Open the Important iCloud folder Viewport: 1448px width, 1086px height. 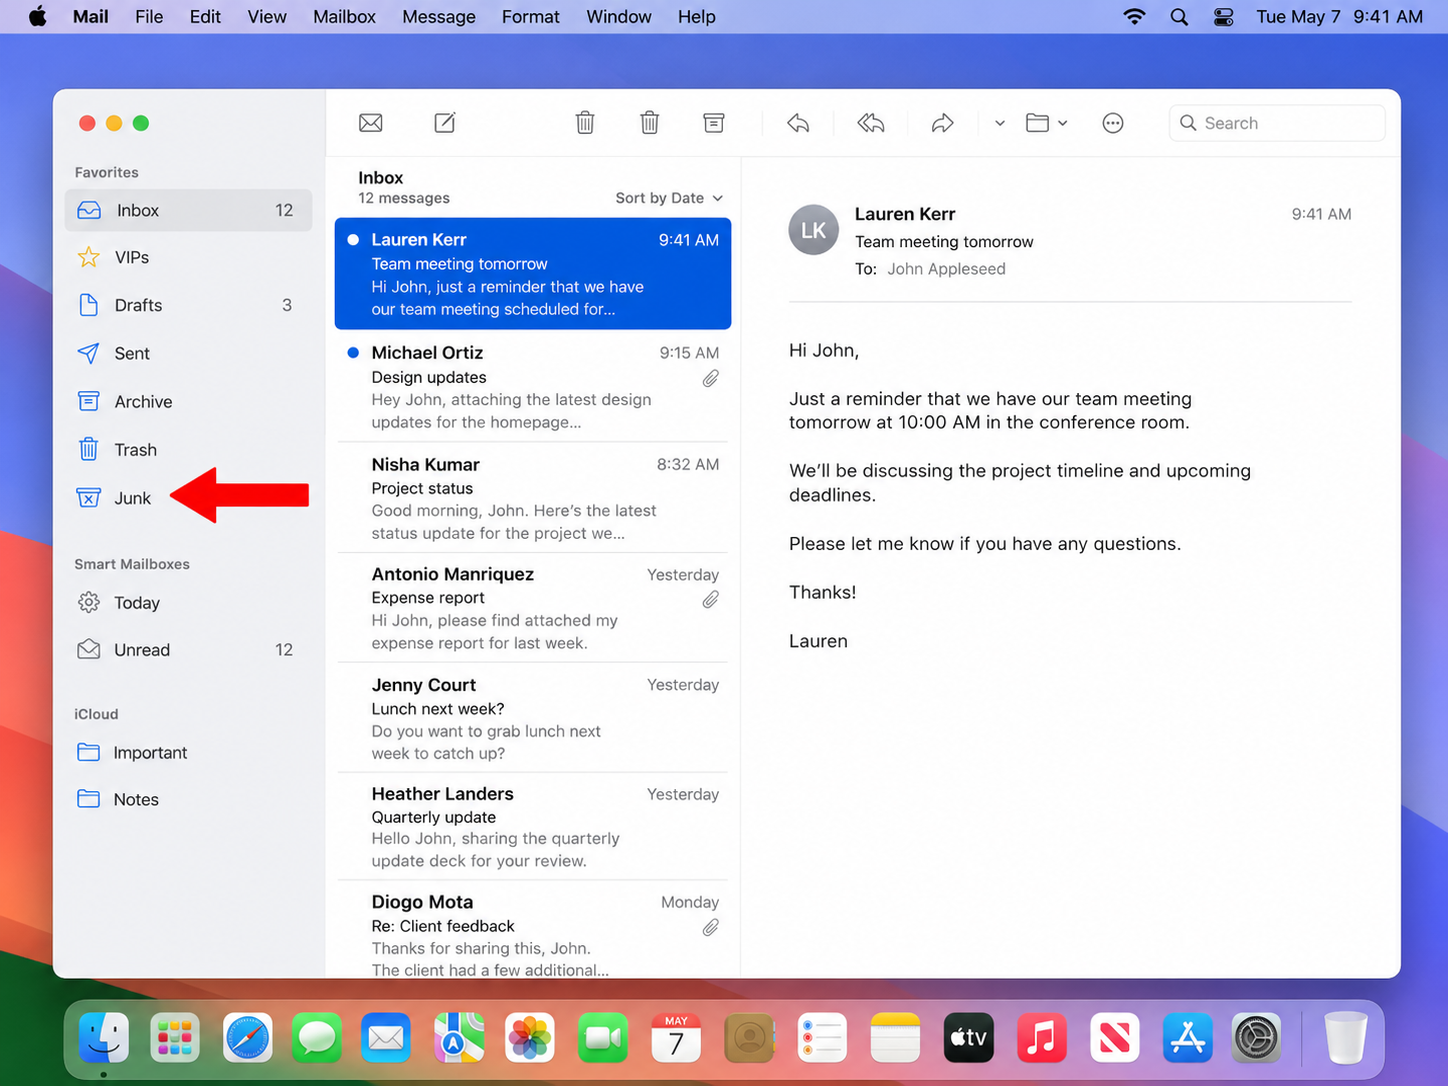[x=188, y=753]
